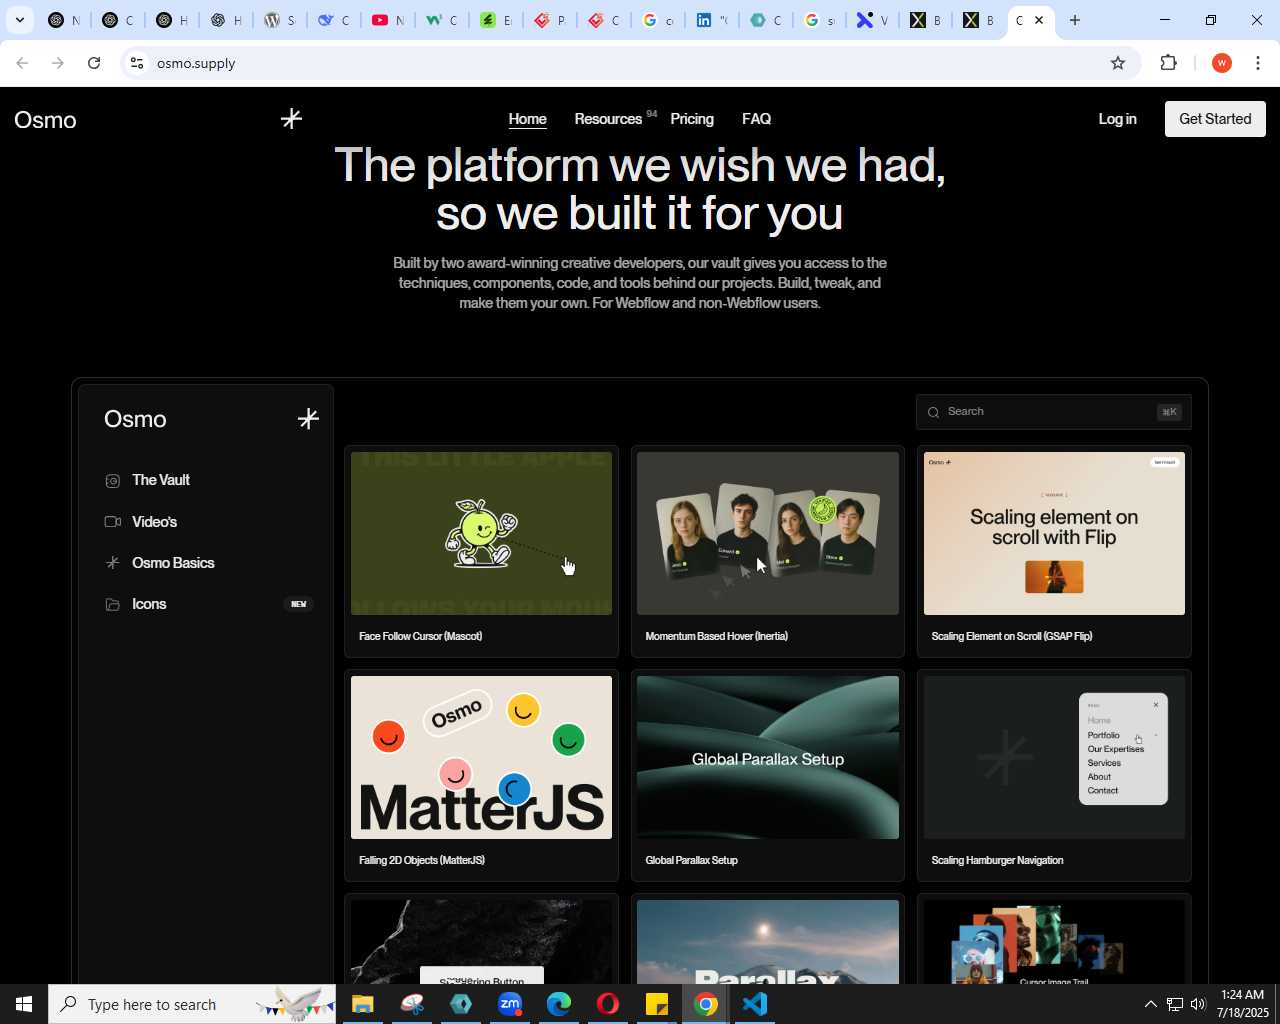This screenshot has width=1280, height=1024.
Task: Open File Explorer from taskbar
Action: pyautogui.click(x=362, y=1004)
